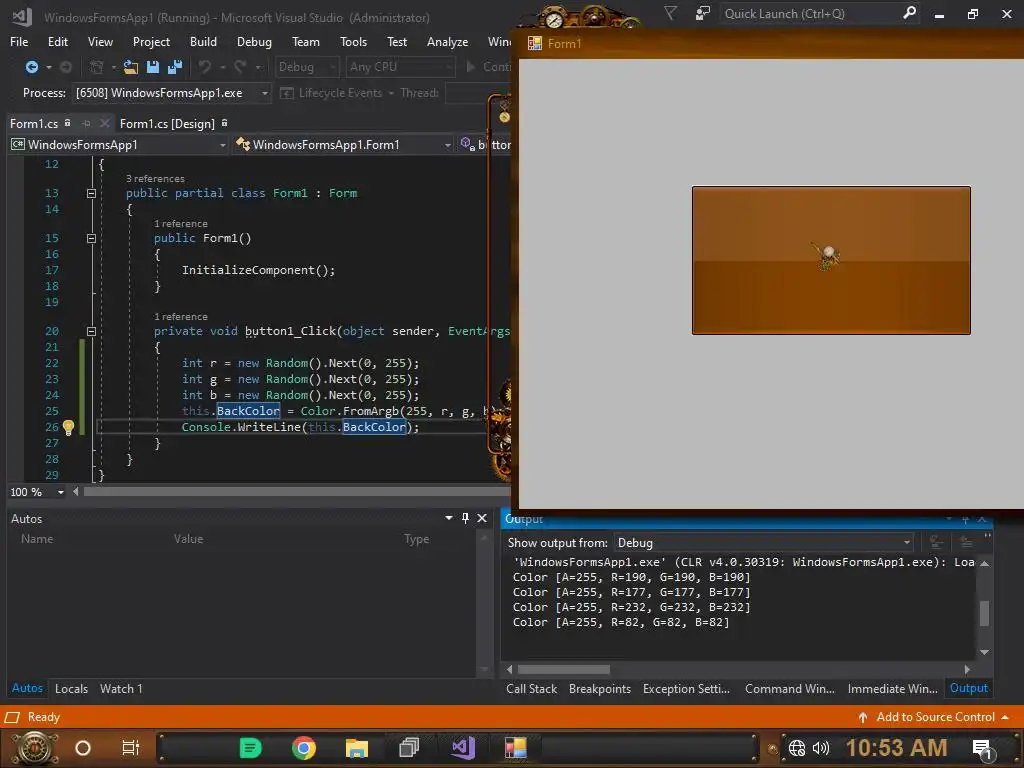Expand the Add to Source Control arrow
Viewport: 1024px width, 768px height.
click(x=1005, y=716)
